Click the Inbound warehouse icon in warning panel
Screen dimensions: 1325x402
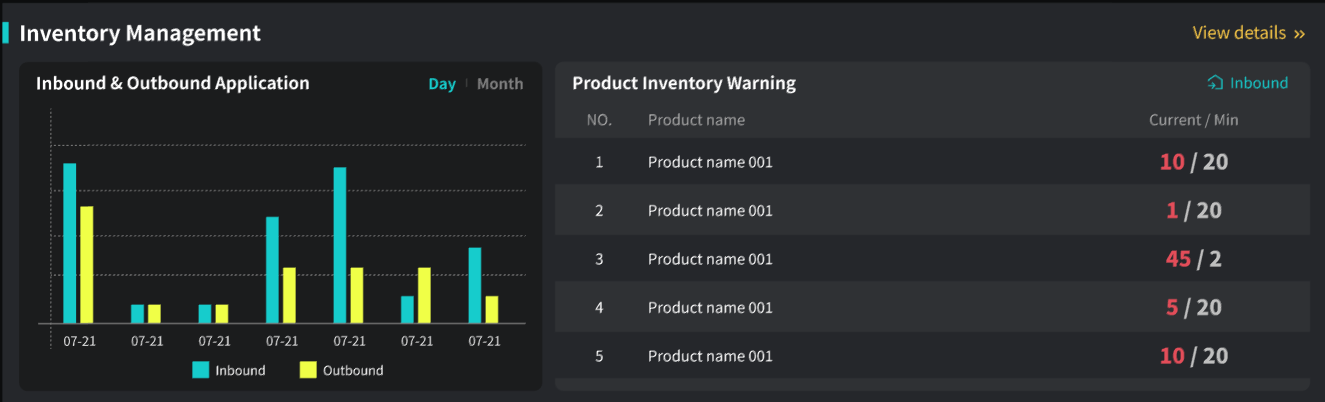click(x=1215, y=83)
